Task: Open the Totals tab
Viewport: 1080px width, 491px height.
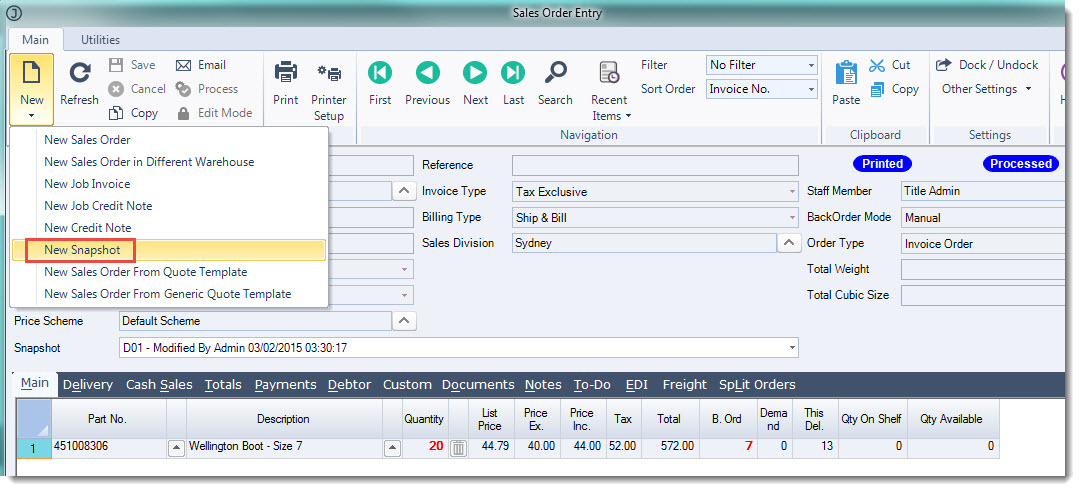Action: [x=223, y=385]
